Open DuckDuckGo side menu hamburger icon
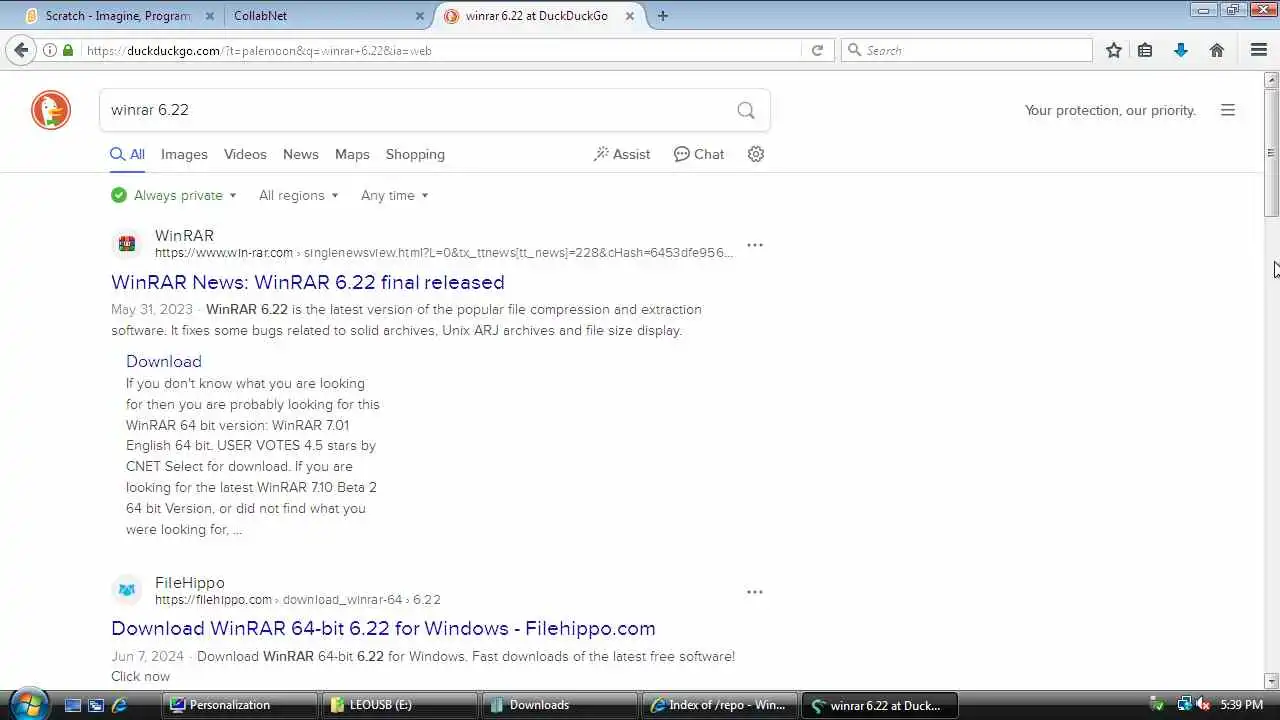This screenshot has width=1280, height=720. (x=1228, y=110)
